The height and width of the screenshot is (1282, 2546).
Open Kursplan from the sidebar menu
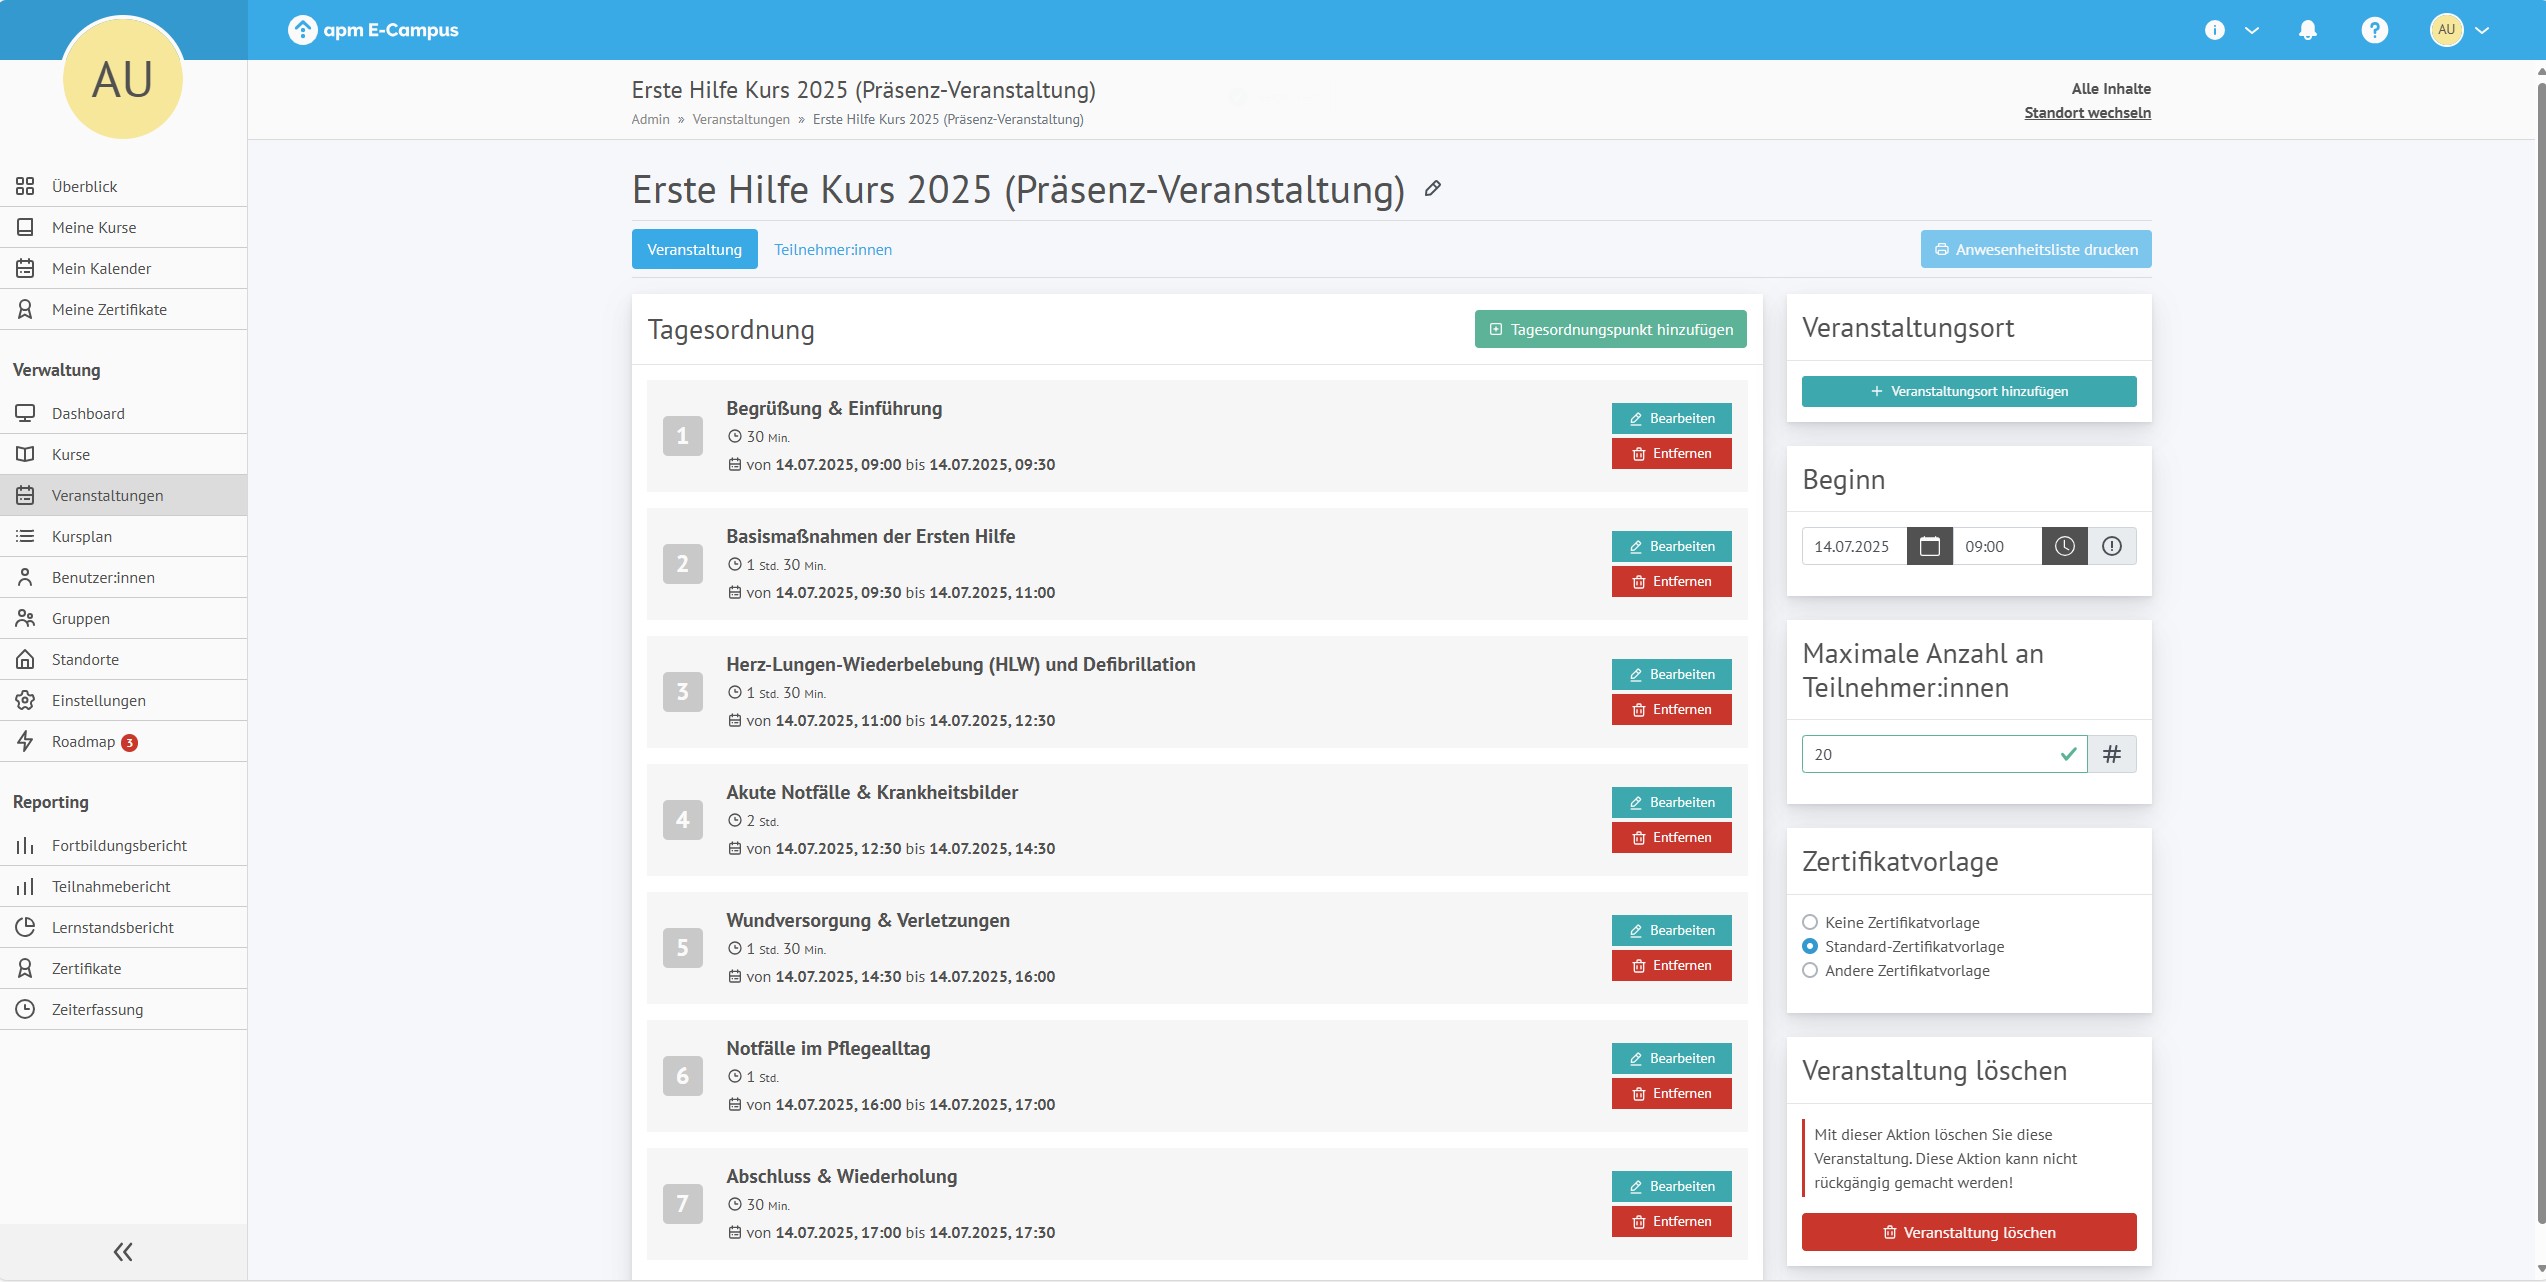point(80,536)
